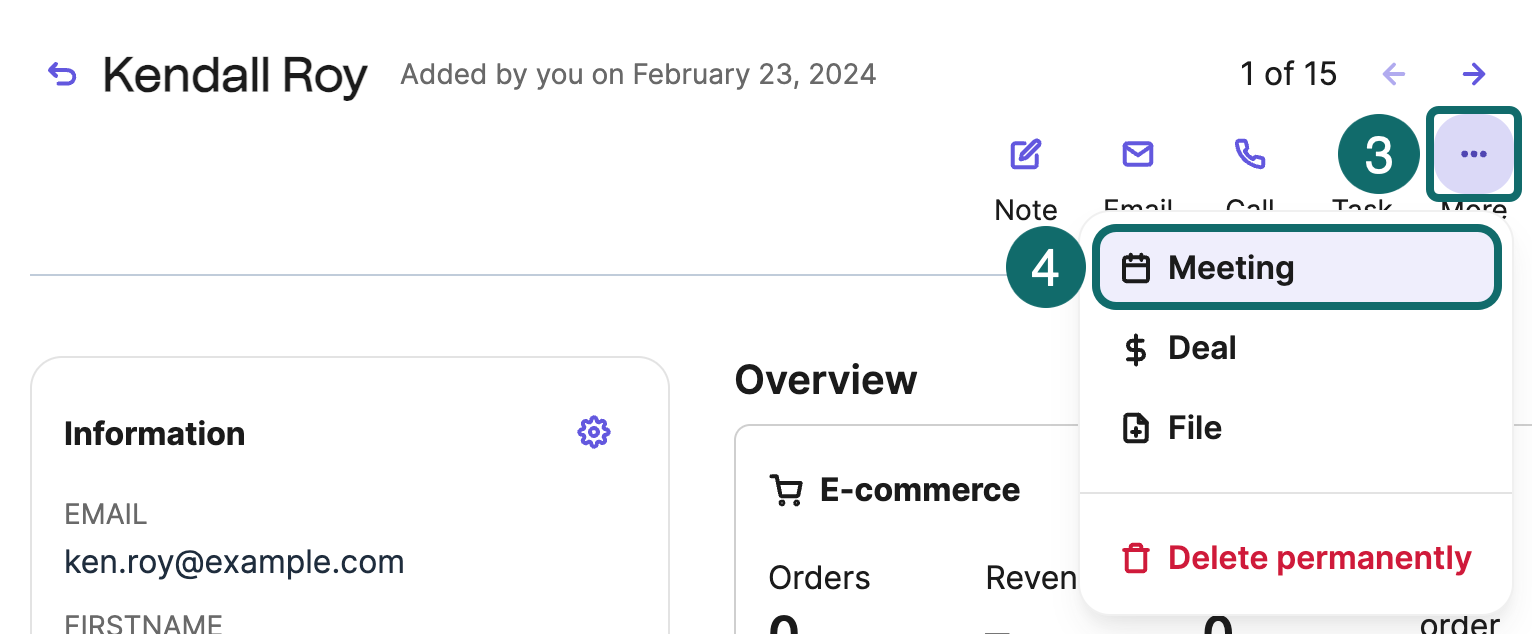Choose File from the More menu

(1195, 428)
